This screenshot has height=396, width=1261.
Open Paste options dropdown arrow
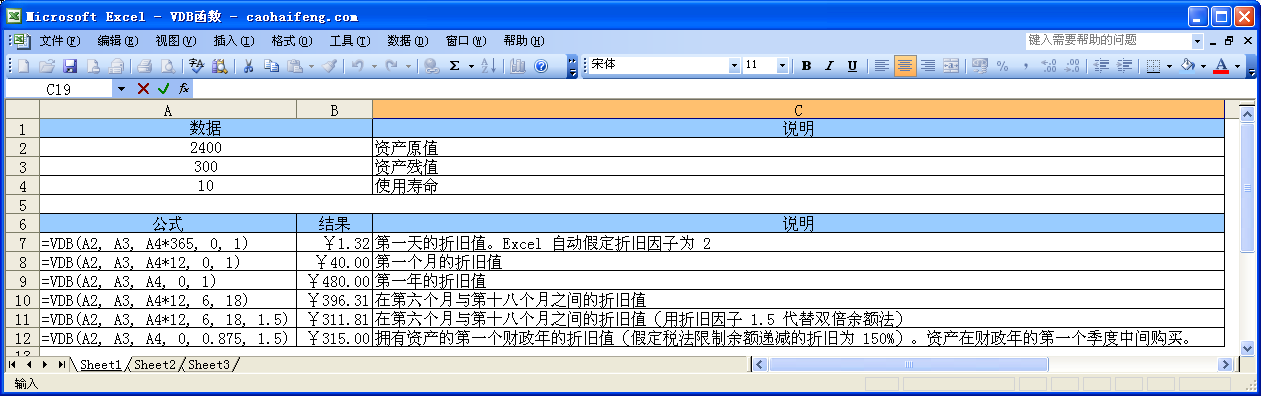[310, 66]
